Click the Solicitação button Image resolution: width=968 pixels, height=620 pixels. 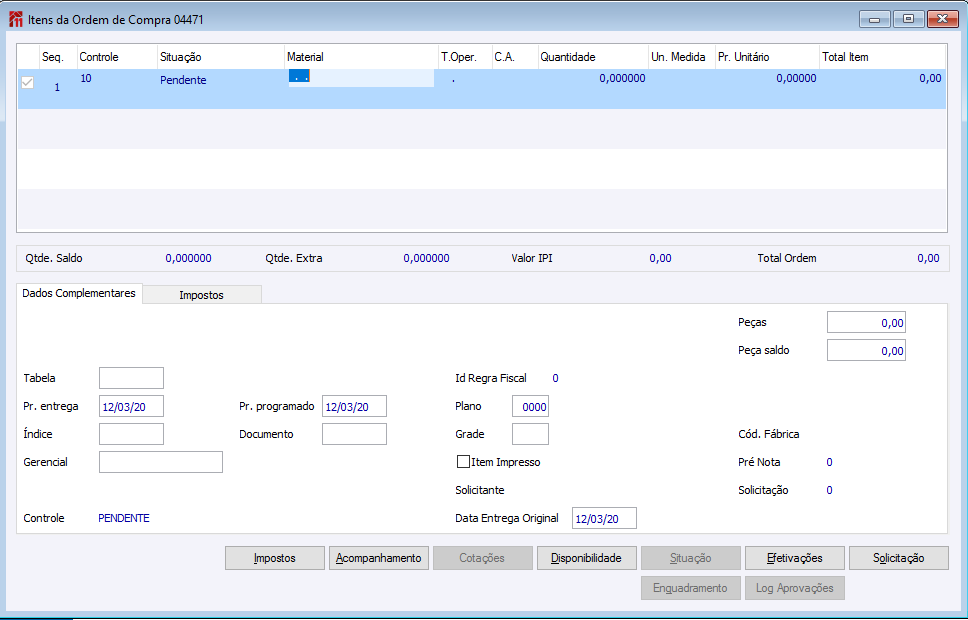[898, 558]
